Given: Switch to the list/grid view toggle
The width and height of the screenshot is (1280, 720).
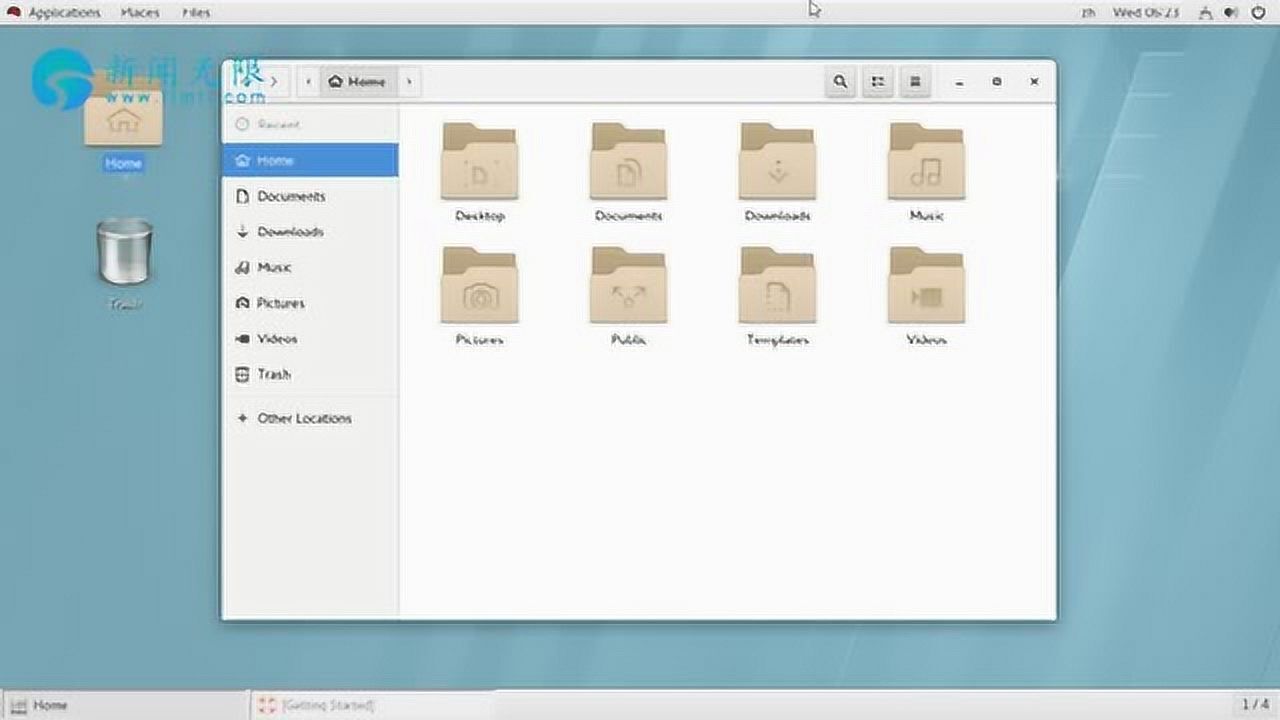Looking at the screenshot, I should coord(878,82).
